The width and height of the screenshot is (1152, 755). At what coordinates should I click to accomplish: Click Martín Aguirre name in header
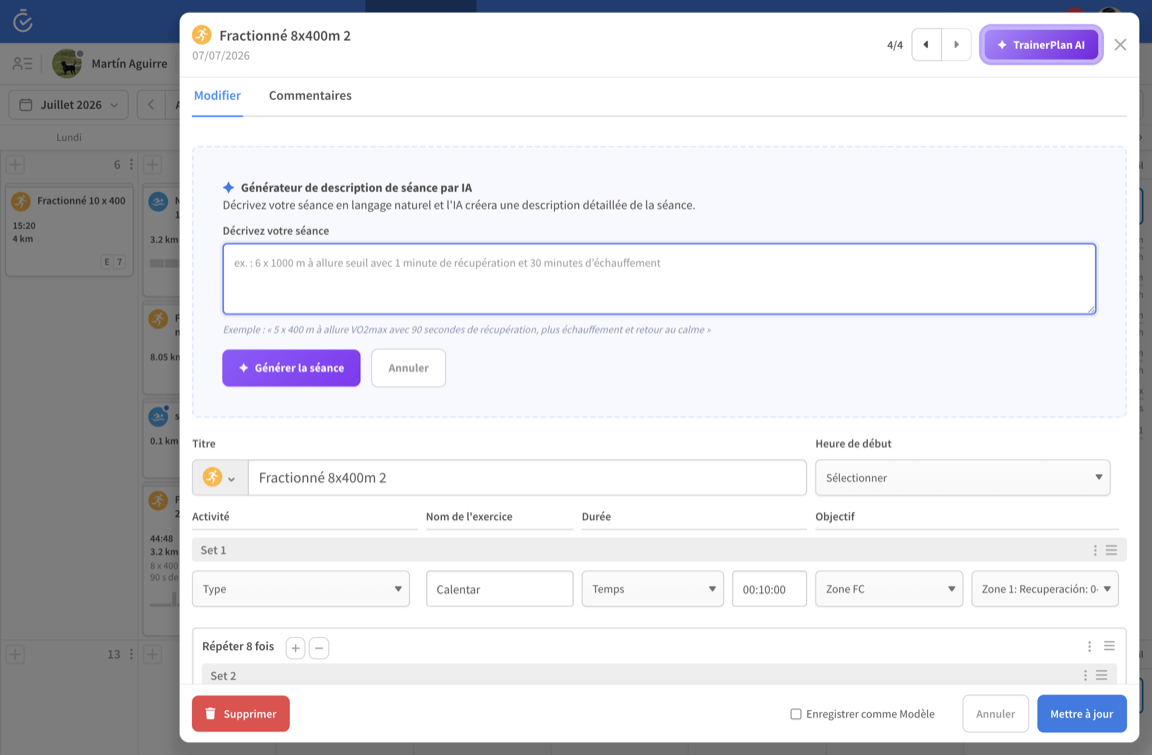coord(129,64)
